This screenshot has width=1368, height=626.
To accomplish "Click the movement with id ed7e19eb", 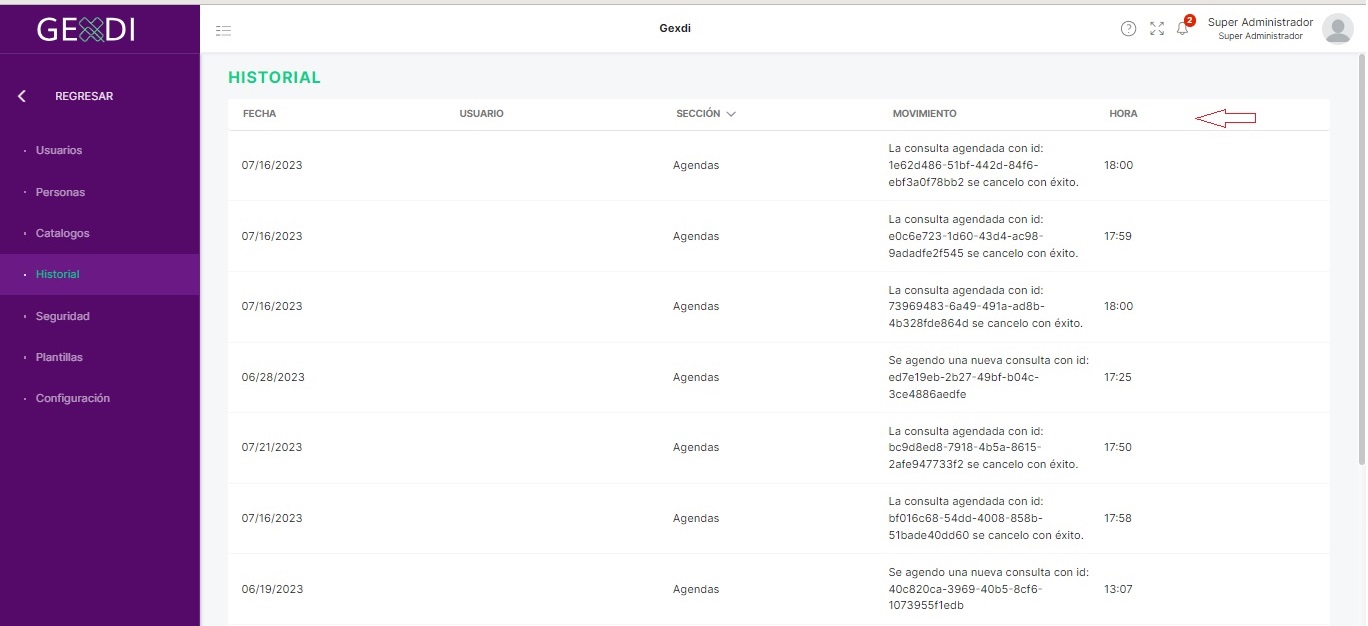I will click(x=988, y=377).
